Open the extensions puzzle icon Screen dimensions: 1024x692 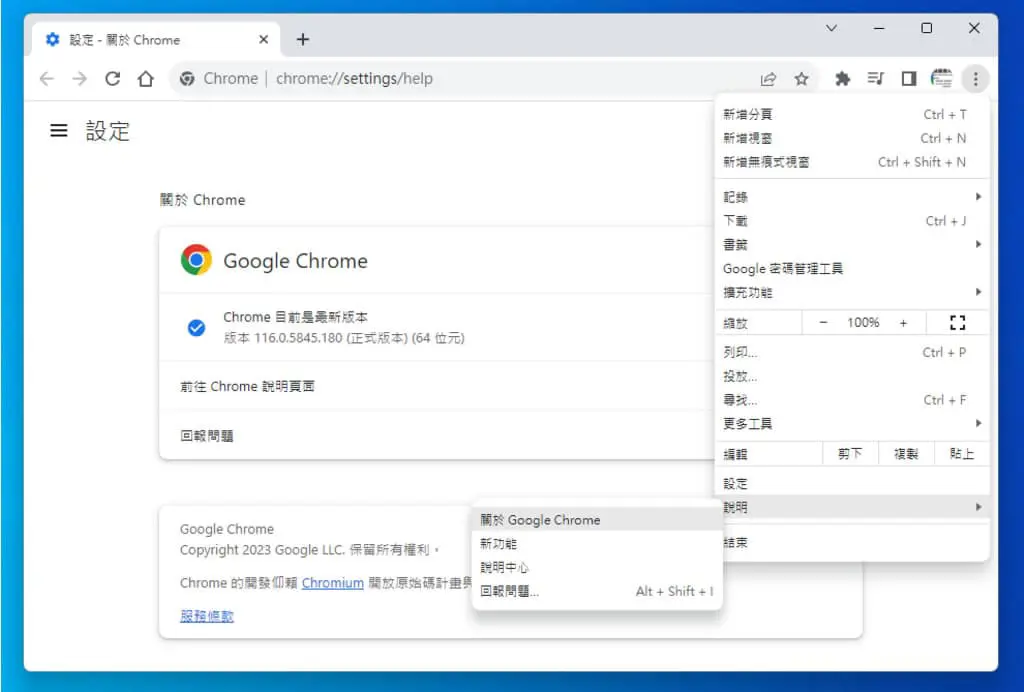842,79
